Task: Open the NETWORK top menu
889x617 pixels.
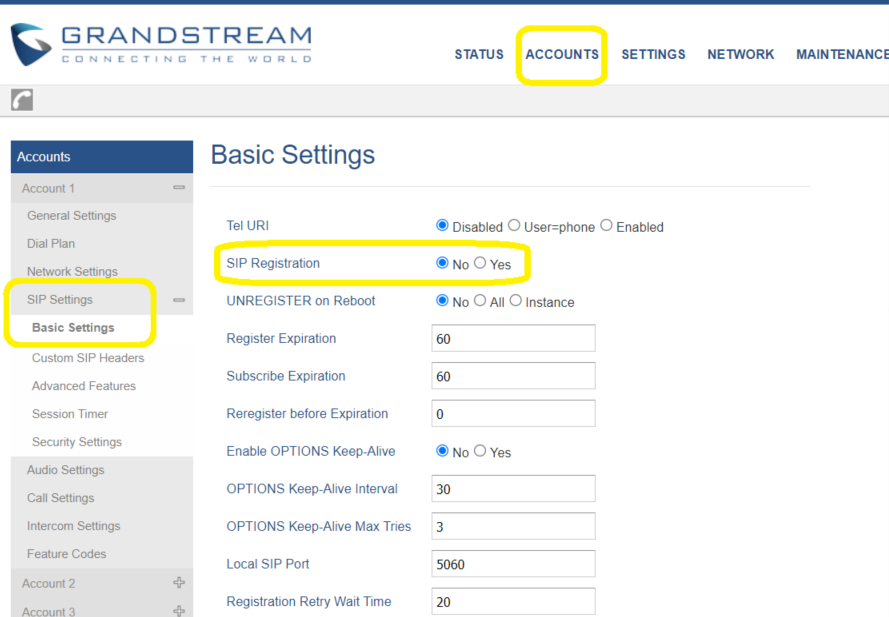Action: [740, 54]
